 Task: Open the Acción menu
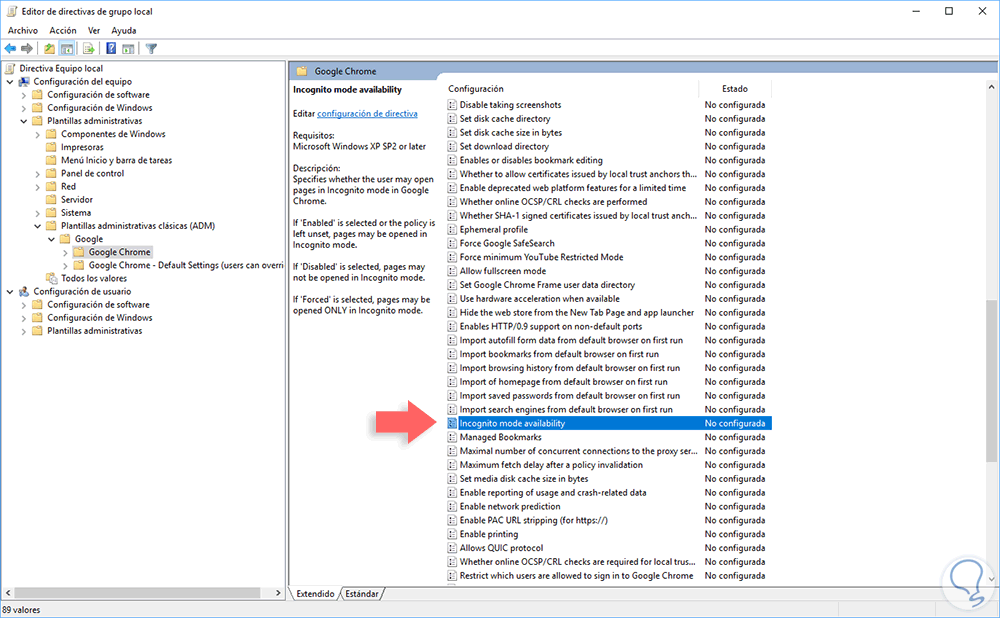click(62, 30)
